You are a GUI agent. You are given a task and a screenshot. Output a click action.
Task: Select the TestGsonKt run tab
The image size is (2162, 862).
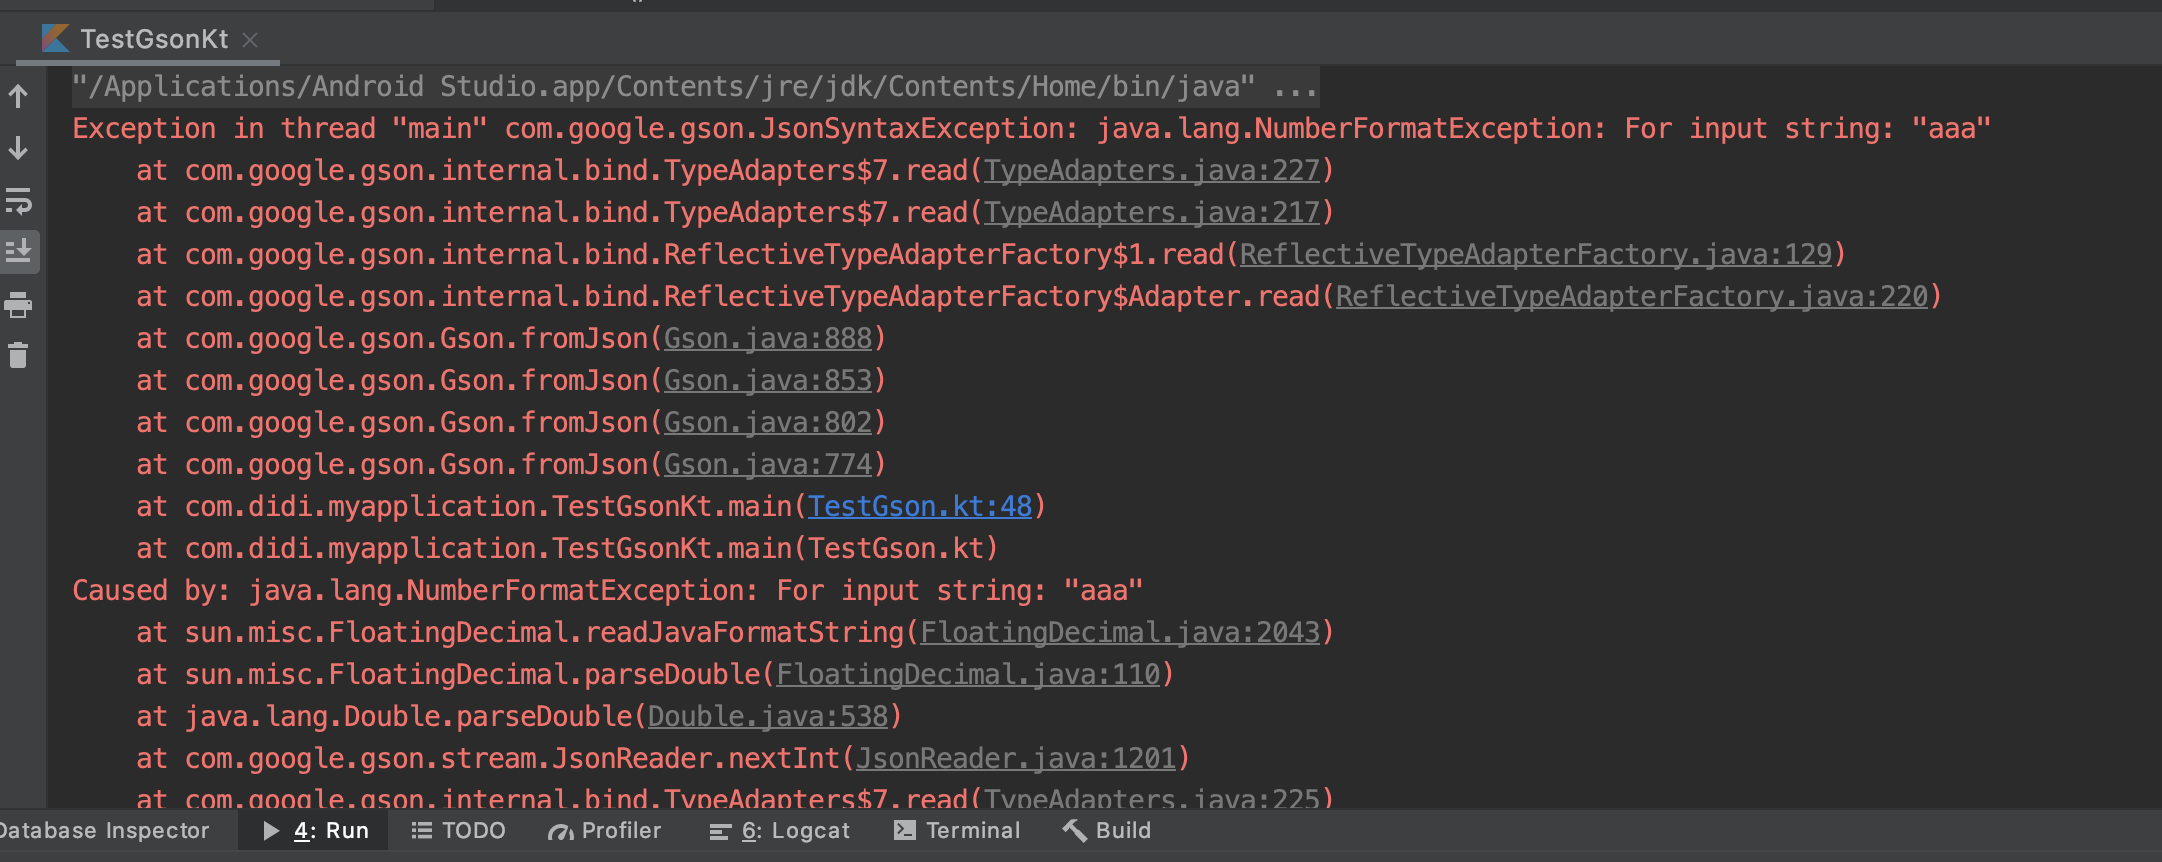click(148, 39)
